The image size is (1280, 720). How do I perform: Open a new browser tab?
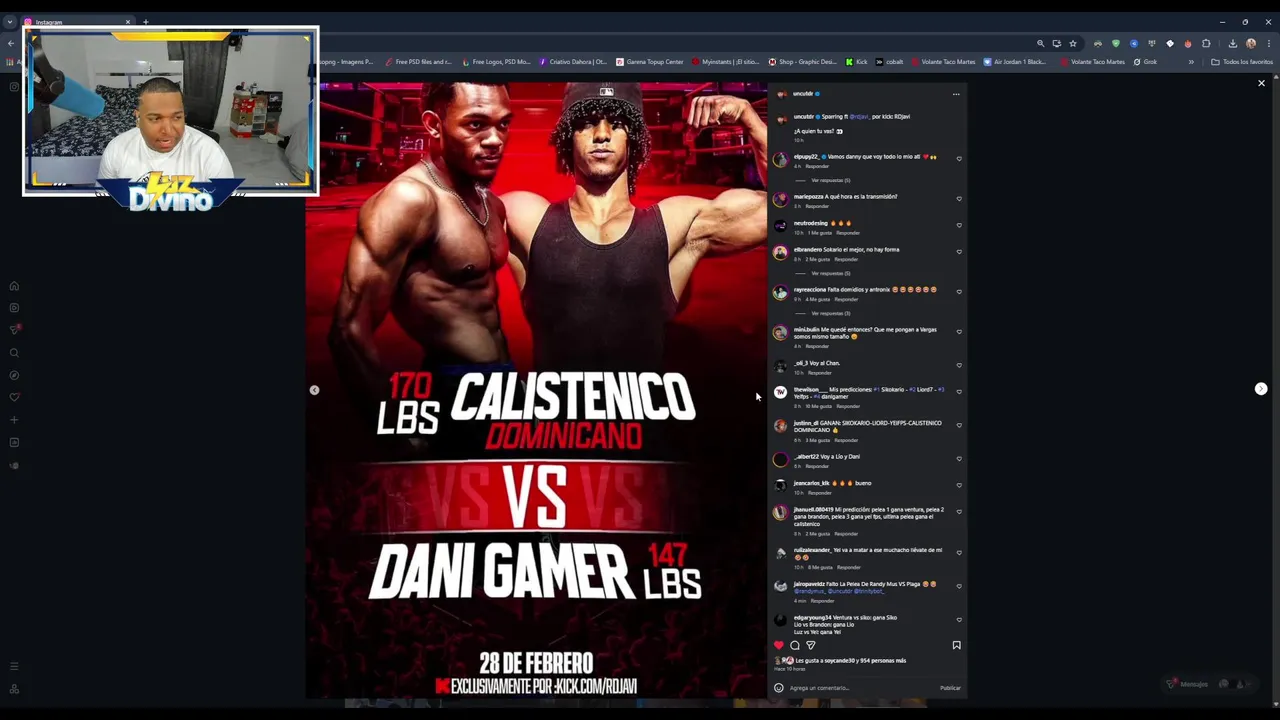coord(146,22)
